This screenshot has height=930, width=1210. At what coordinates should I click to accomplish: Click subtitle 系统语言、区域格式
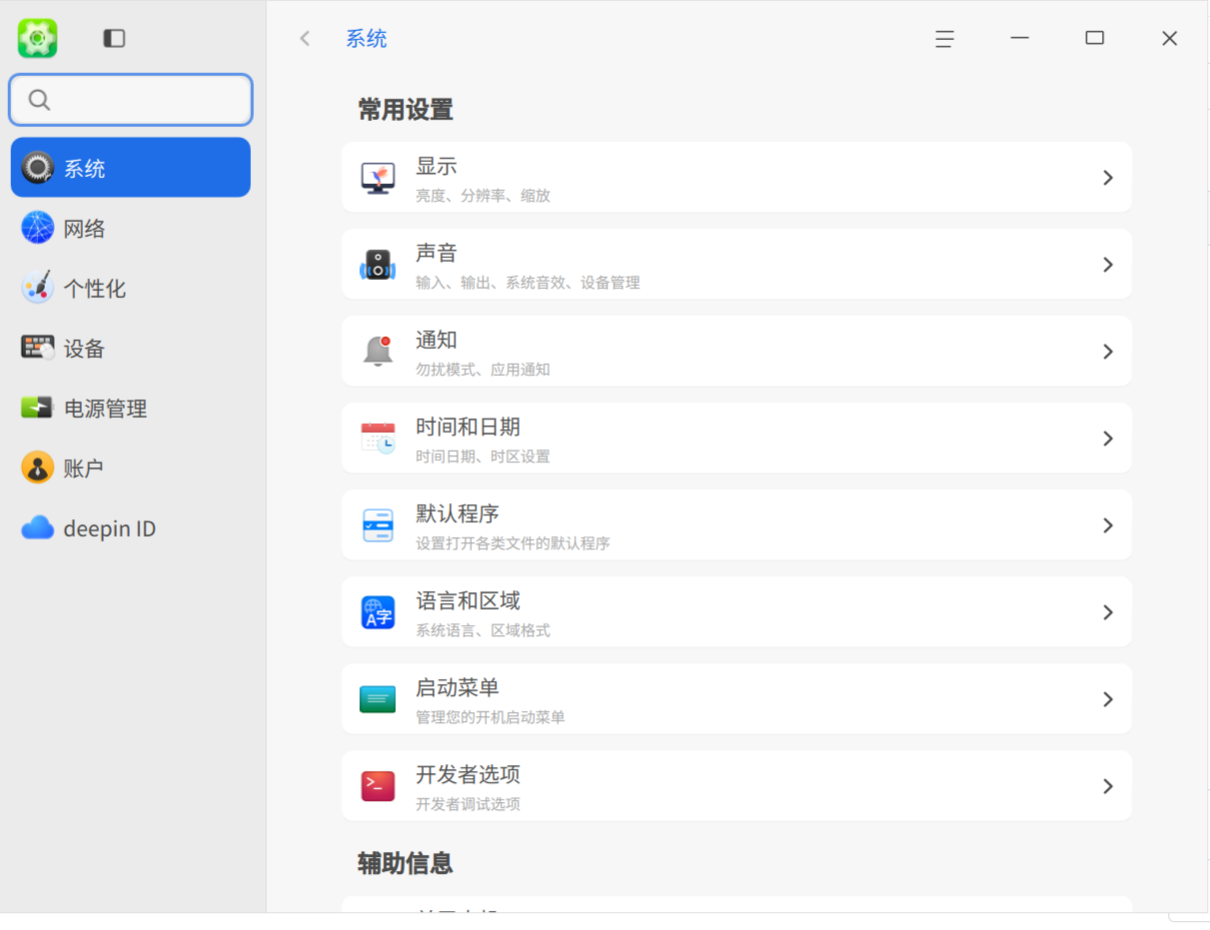[x=483, y=631]
